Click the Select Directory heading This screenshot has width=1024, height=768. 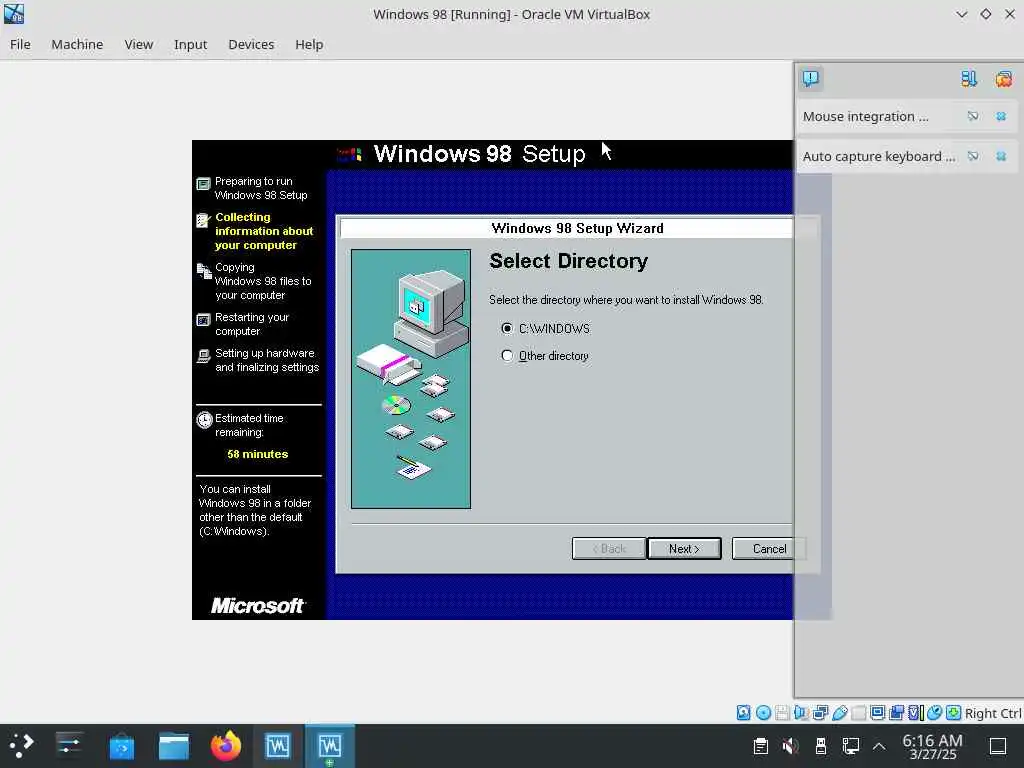(568, 261)
